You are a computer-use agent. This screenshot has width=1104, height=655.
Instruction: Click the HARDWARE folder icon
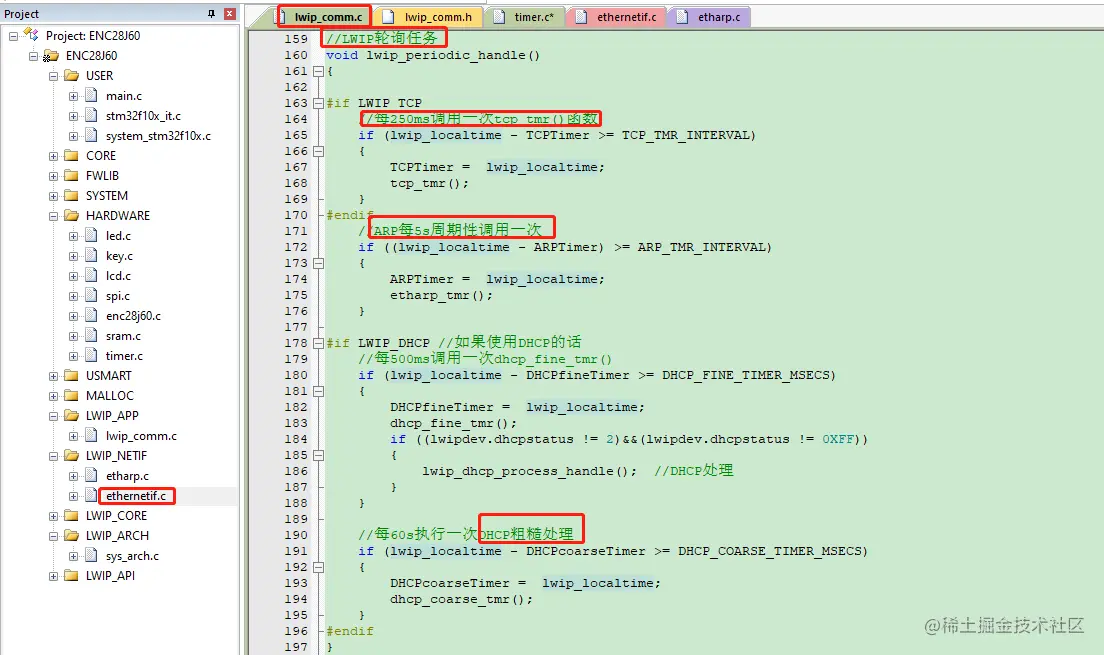[x=71, y=216]
